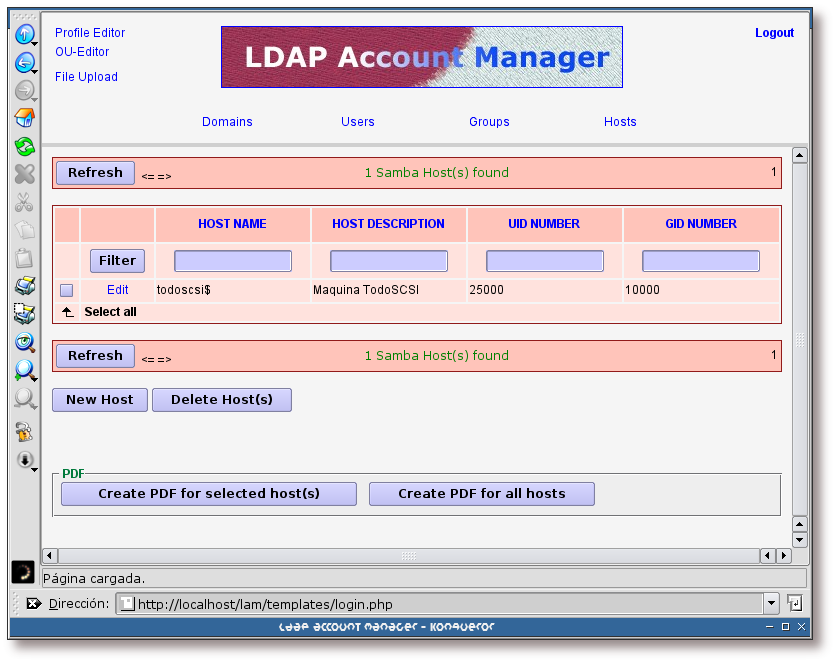Sort the table by HOST NAME header
The width and height of the screenshot is (836, 663).
[232, 224]
